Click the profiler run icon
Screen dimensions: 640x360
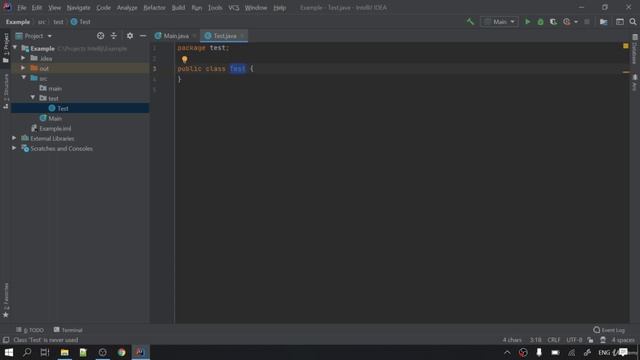[567, 22]
